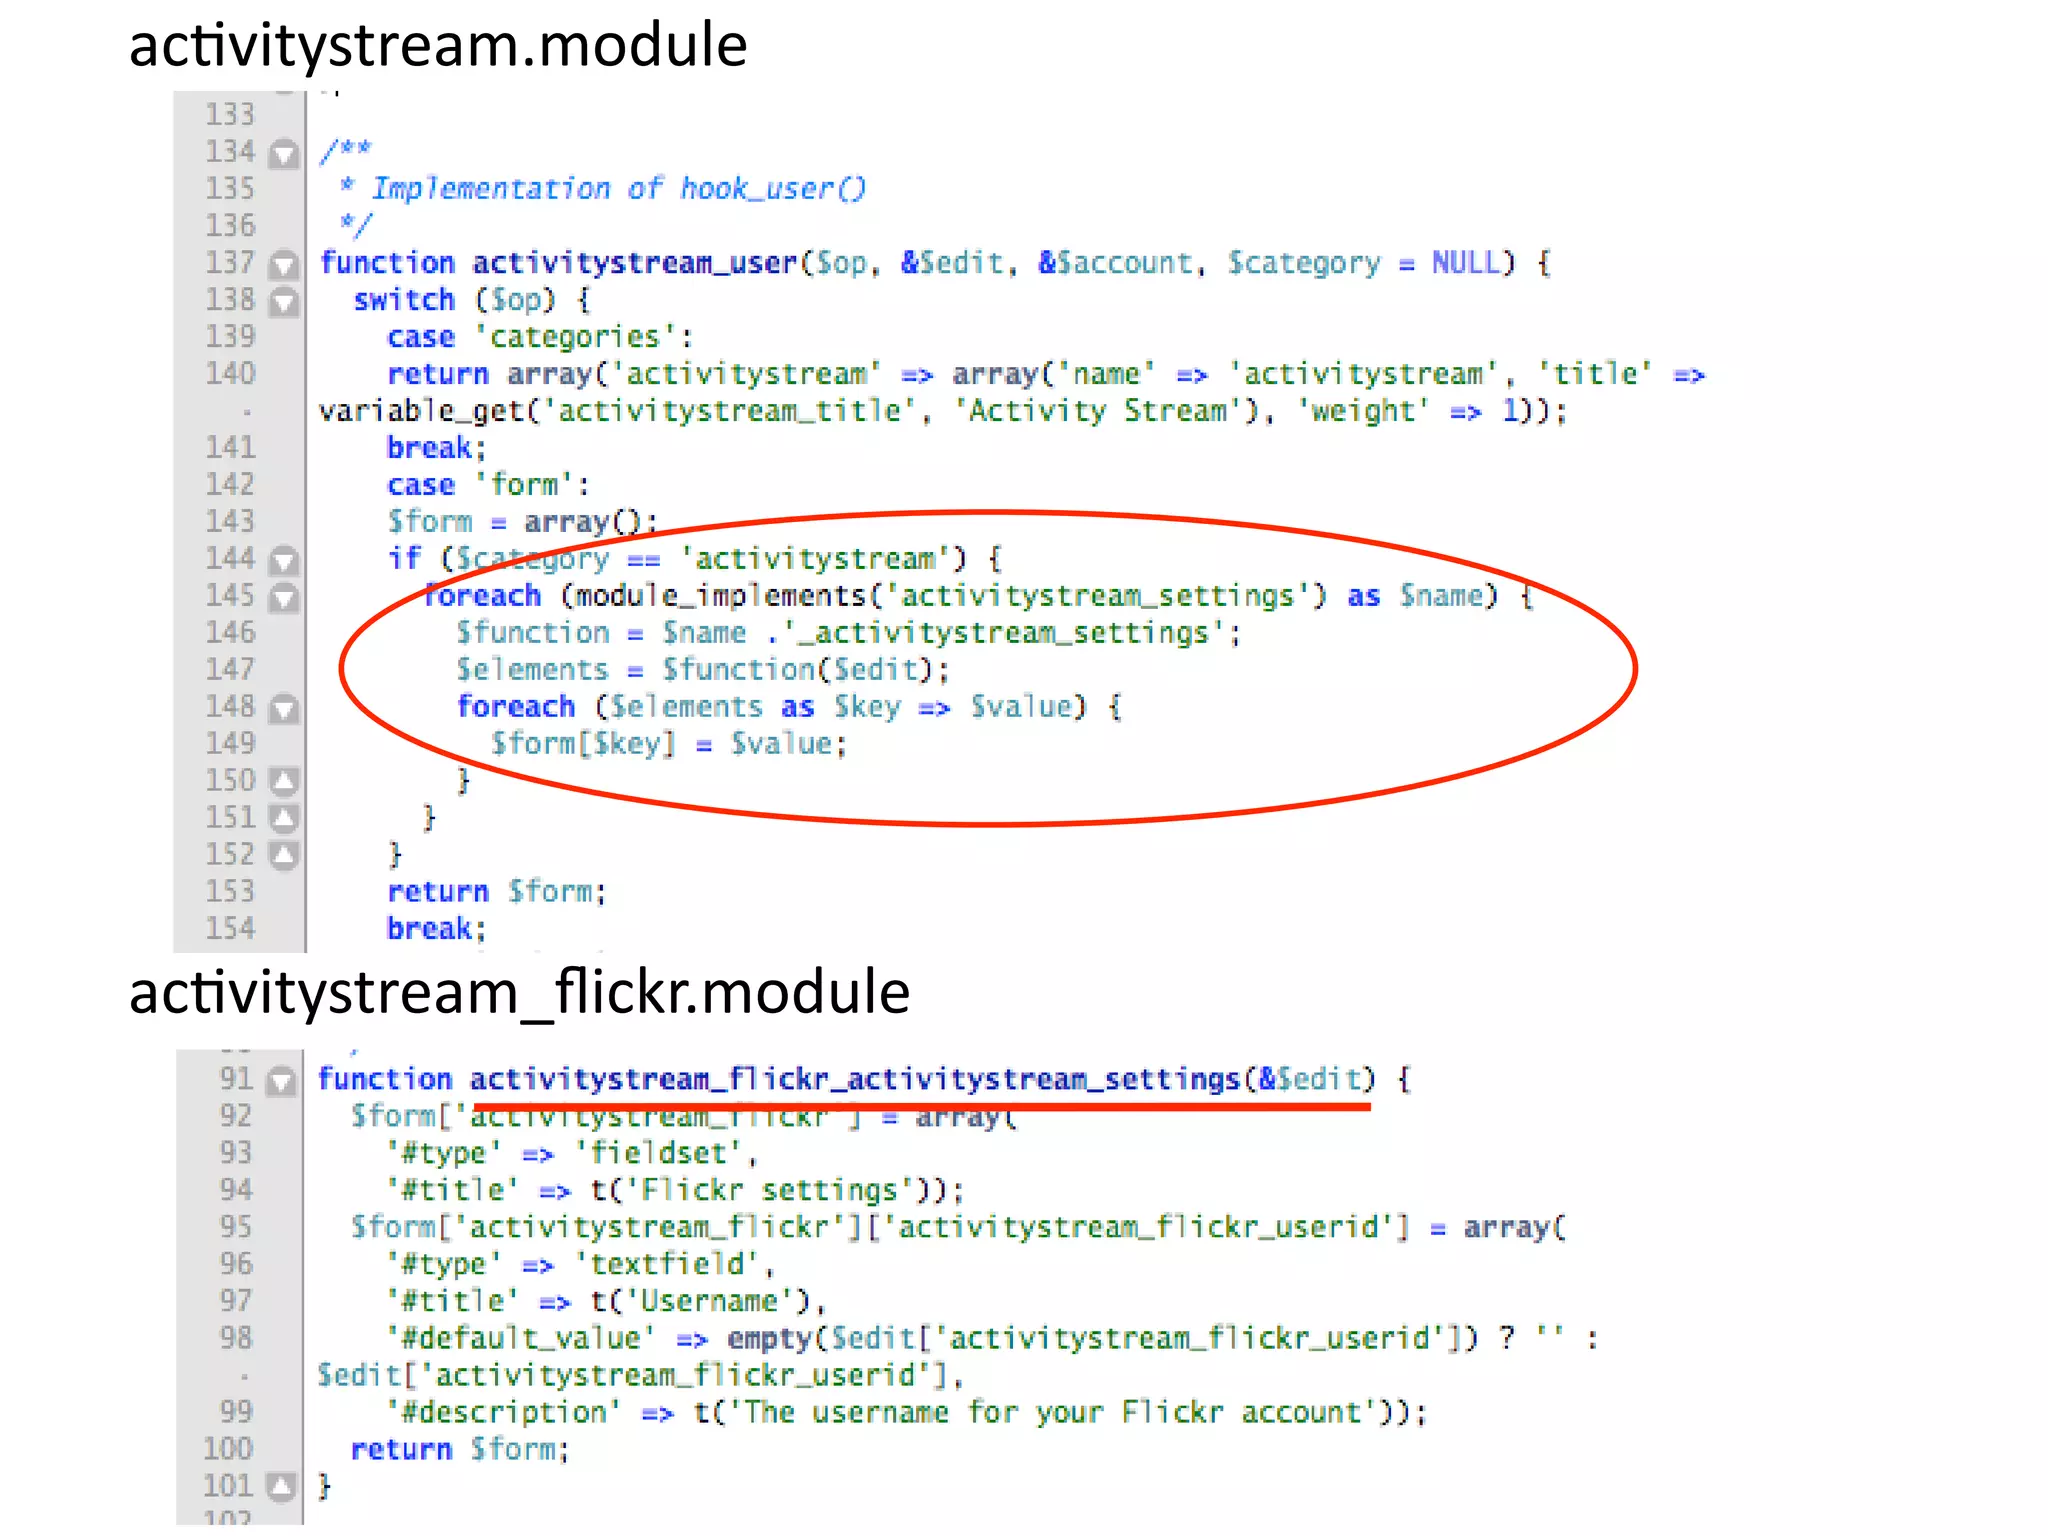This screenshot has width=2048, height=1536.
Task: Click the 'Implementation of hook_user()' comment
Action: 618,189
